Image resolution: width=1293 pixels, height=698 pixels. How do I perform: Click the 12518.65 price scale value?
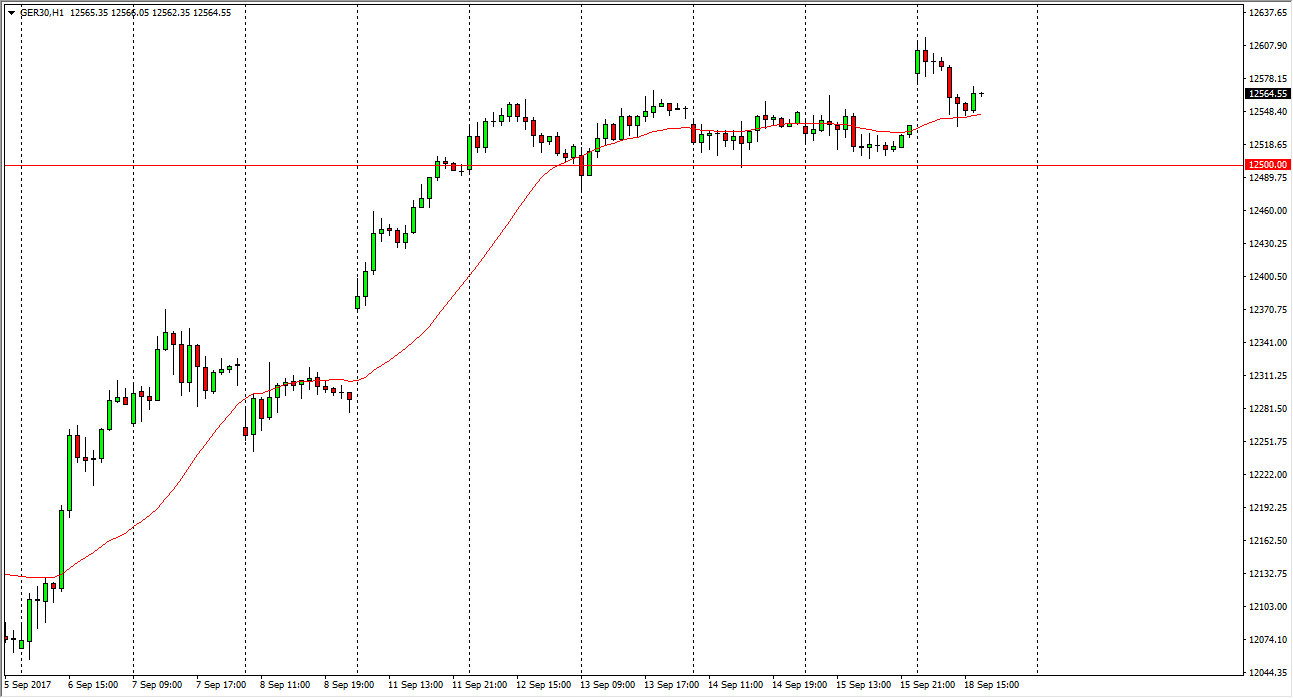(x=1267, y=145)
